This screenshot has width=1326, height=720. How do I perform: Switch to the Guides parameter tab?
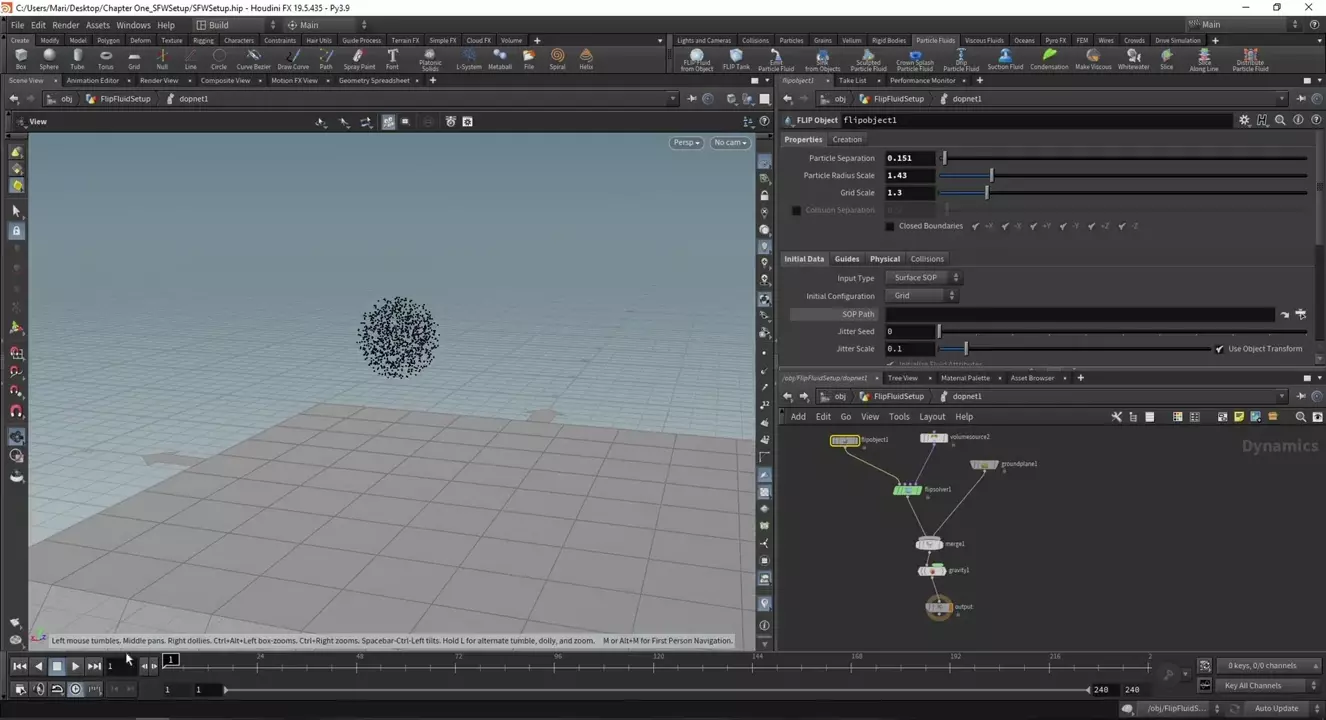point(847,259)
